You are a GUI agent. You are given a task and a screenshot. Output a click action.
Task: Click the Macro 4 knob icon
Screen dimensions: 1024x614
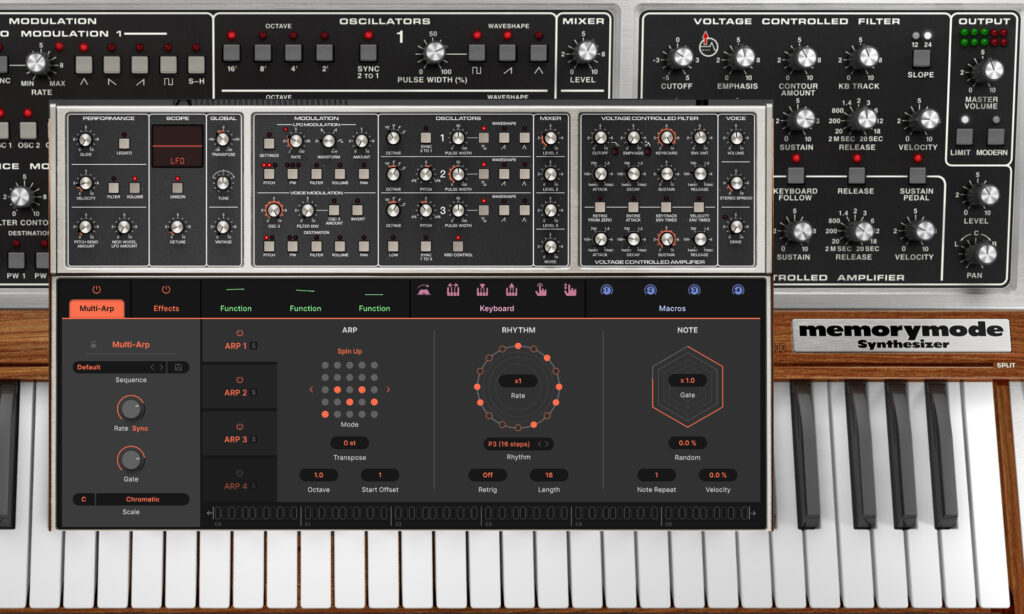coord(738,290)
